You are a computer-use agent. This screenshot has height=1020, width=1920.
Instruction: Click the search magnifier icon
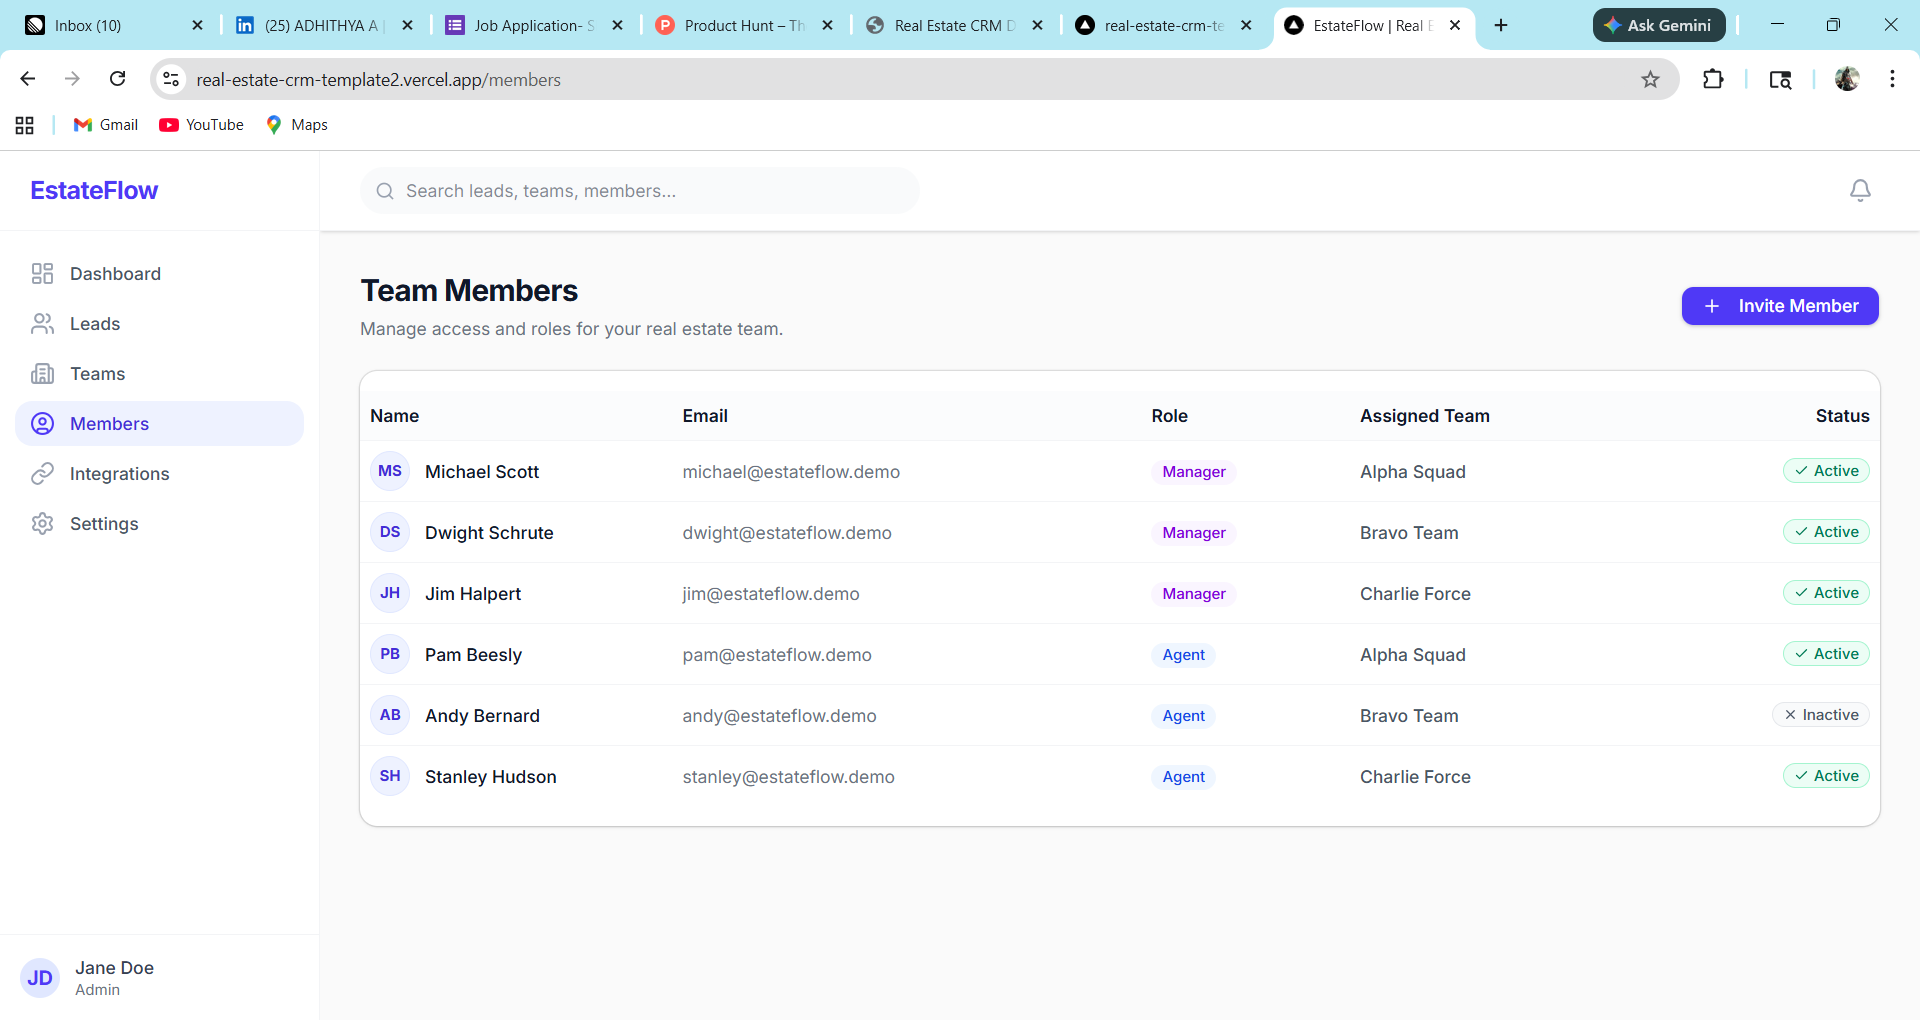tap(385, 190)
